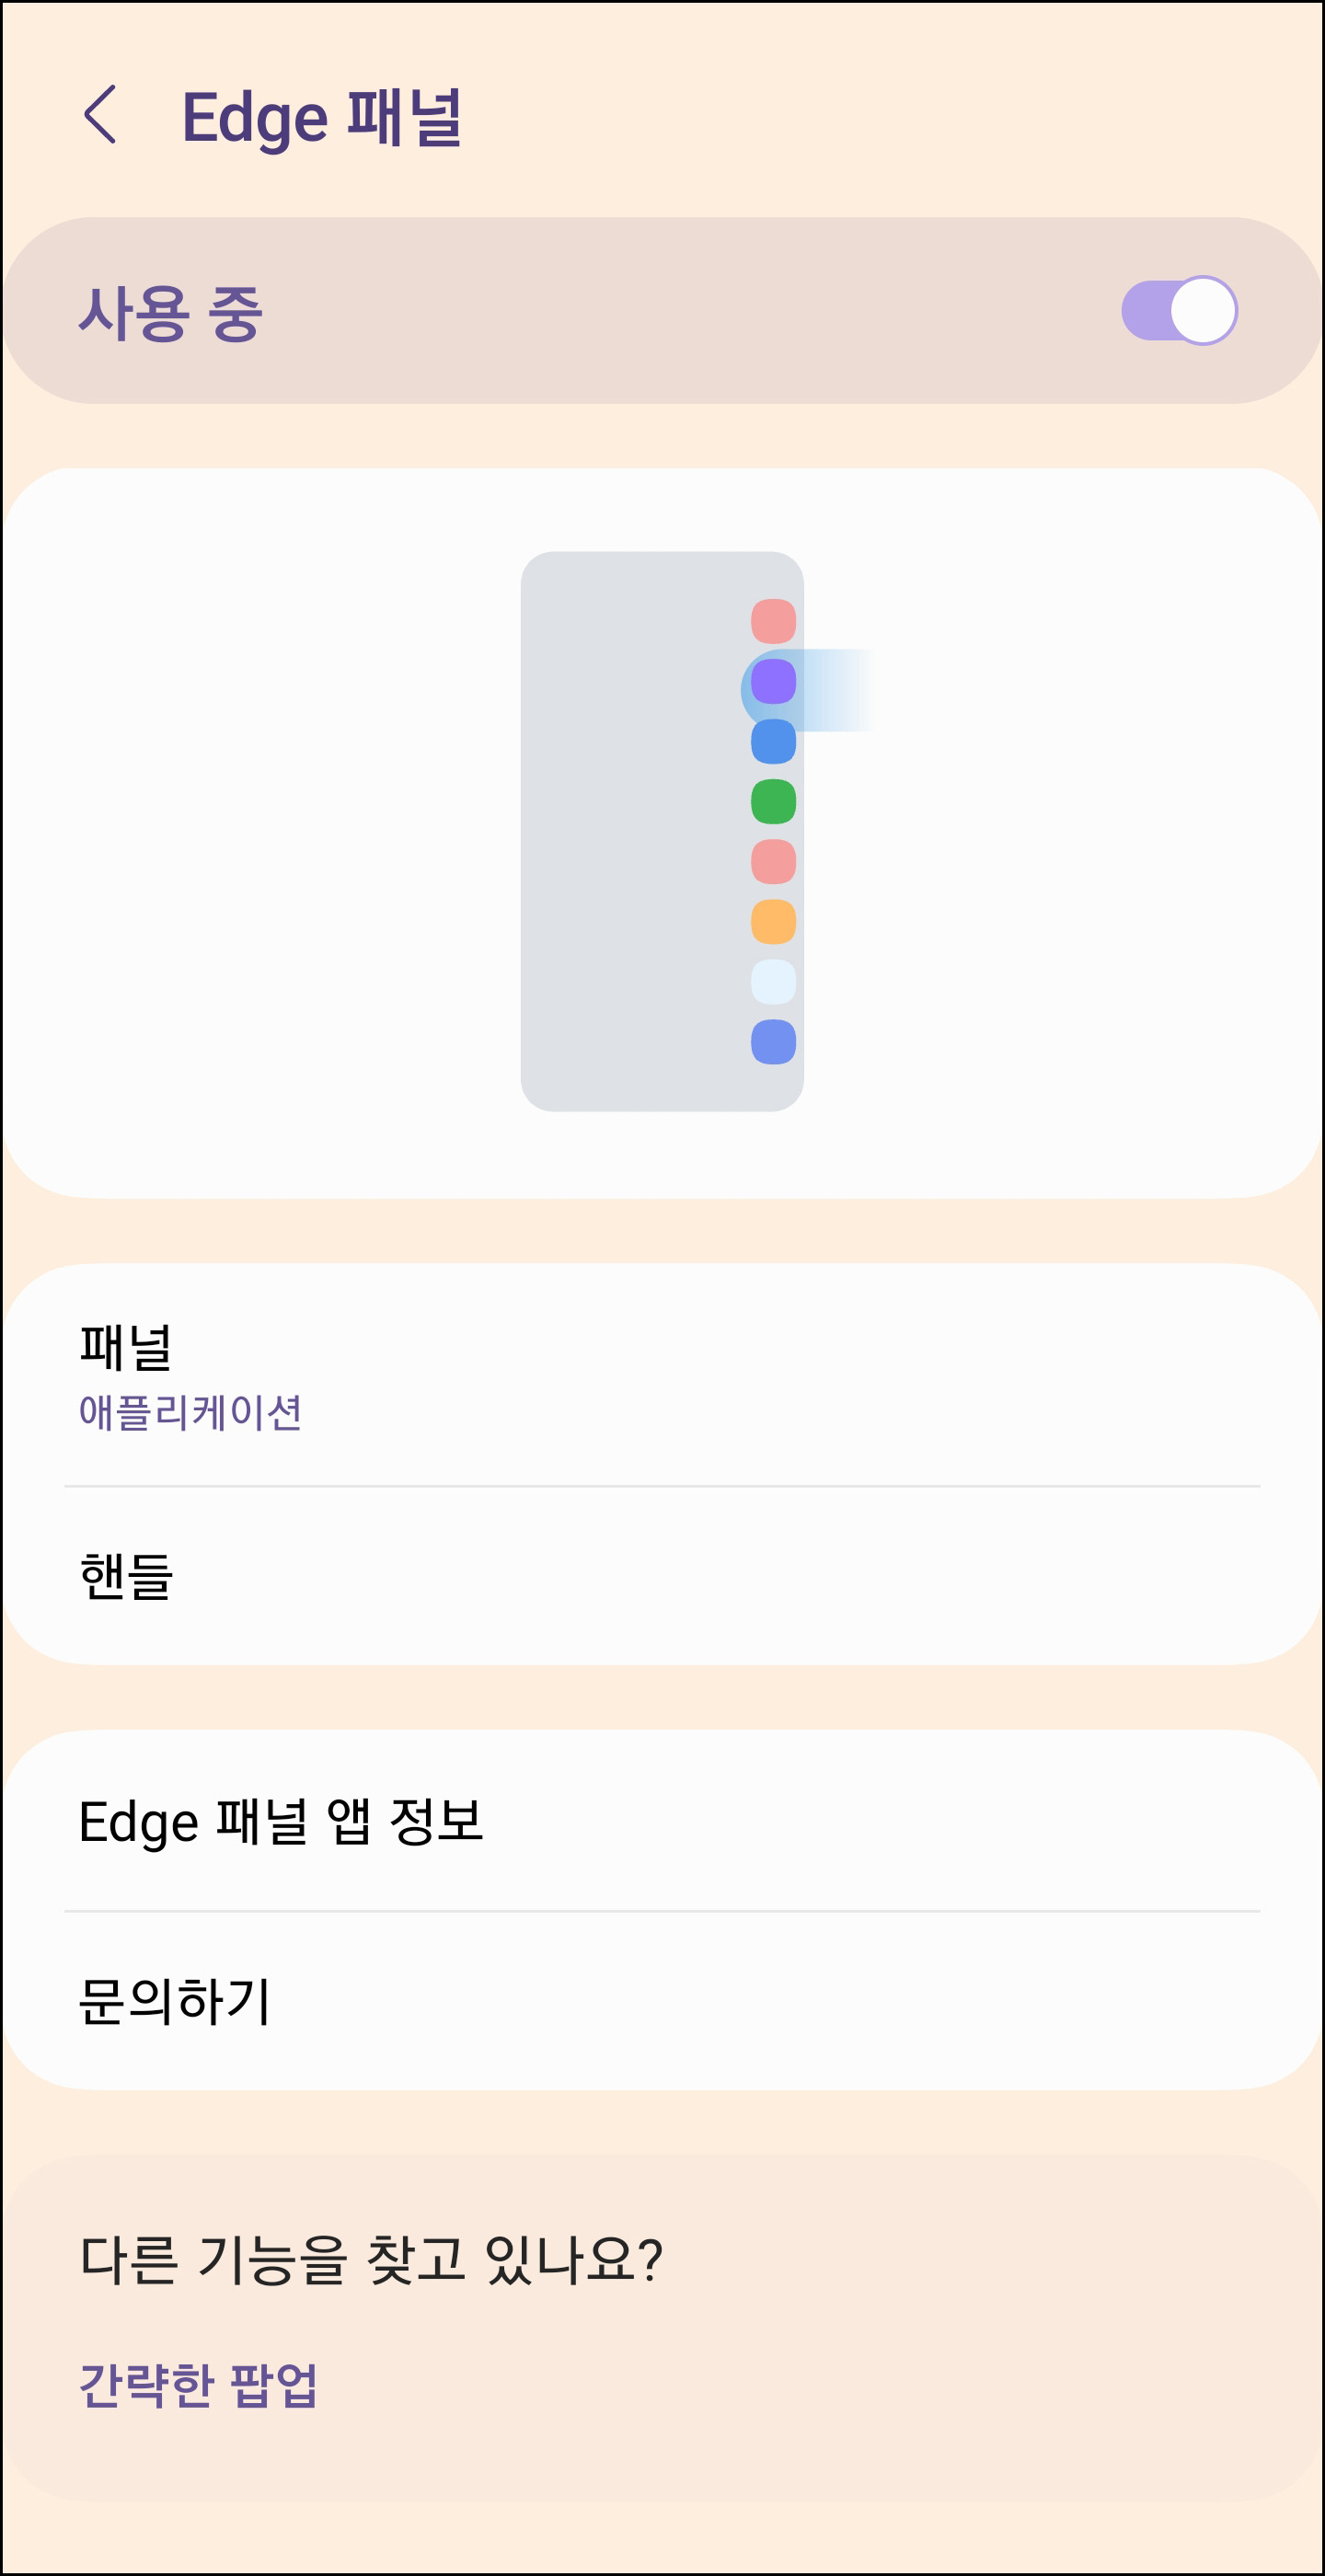Open Edge 패널 앱 정보

662,1821
